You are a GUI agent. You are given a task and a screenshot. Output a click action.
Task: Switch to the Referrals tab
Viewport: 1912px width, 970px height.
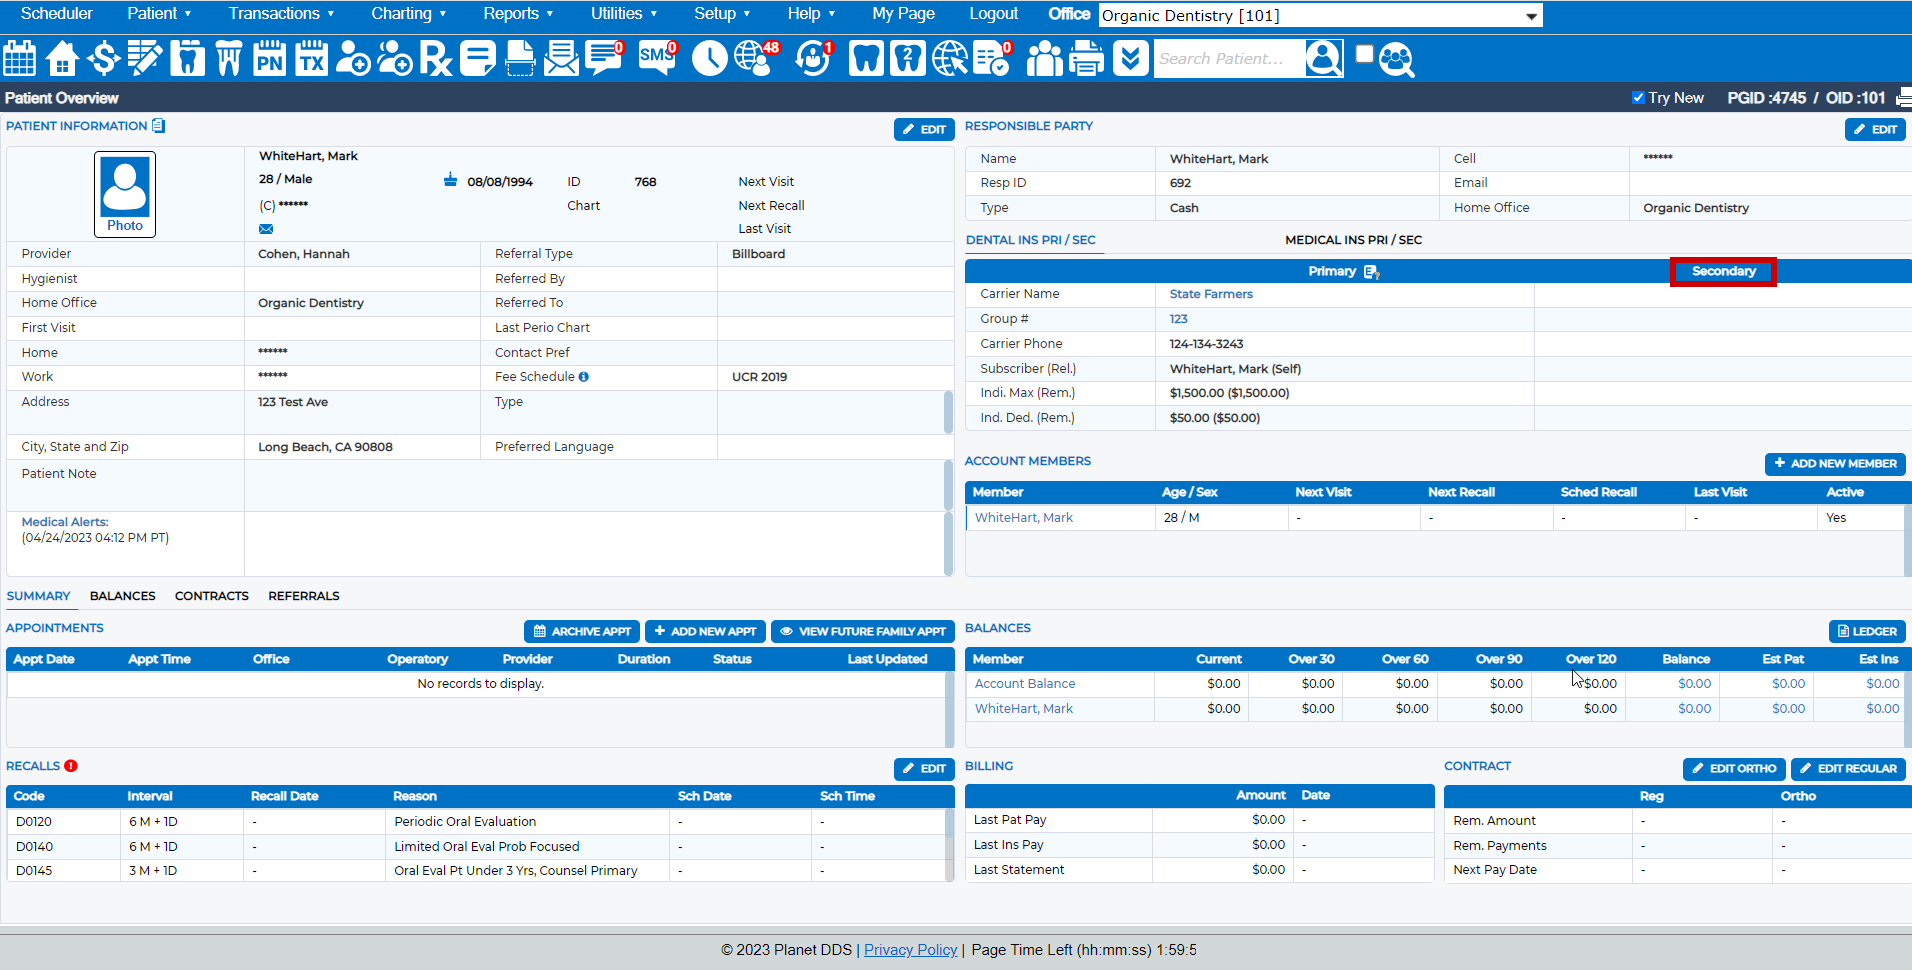[x=304, y=596]
